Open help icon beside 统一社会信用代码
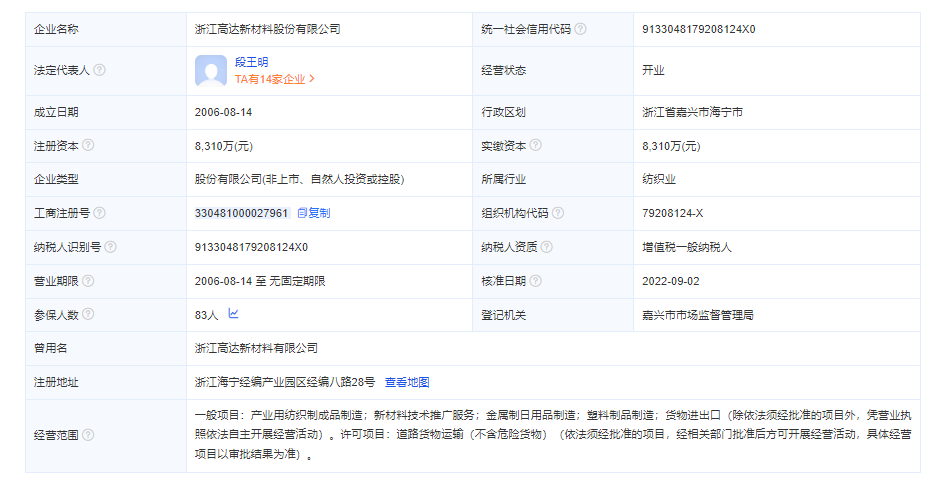This screenshot has height=479, width=942. [580, 29]
